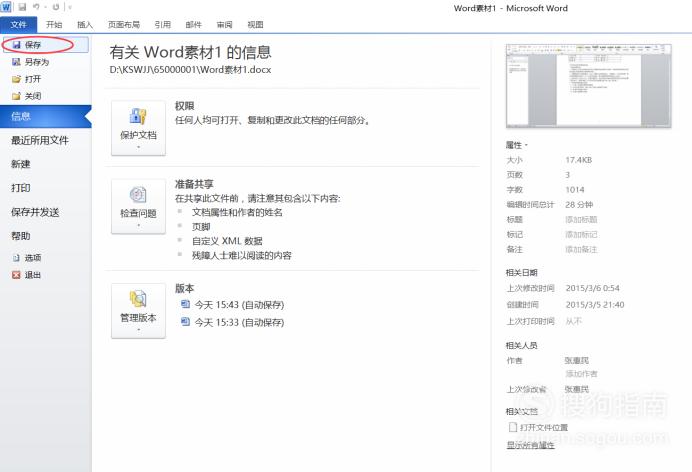The width and height of the screenshot is (692, 472).
Task: Click the Add title (添加标题) field
Action: (581, 220)
